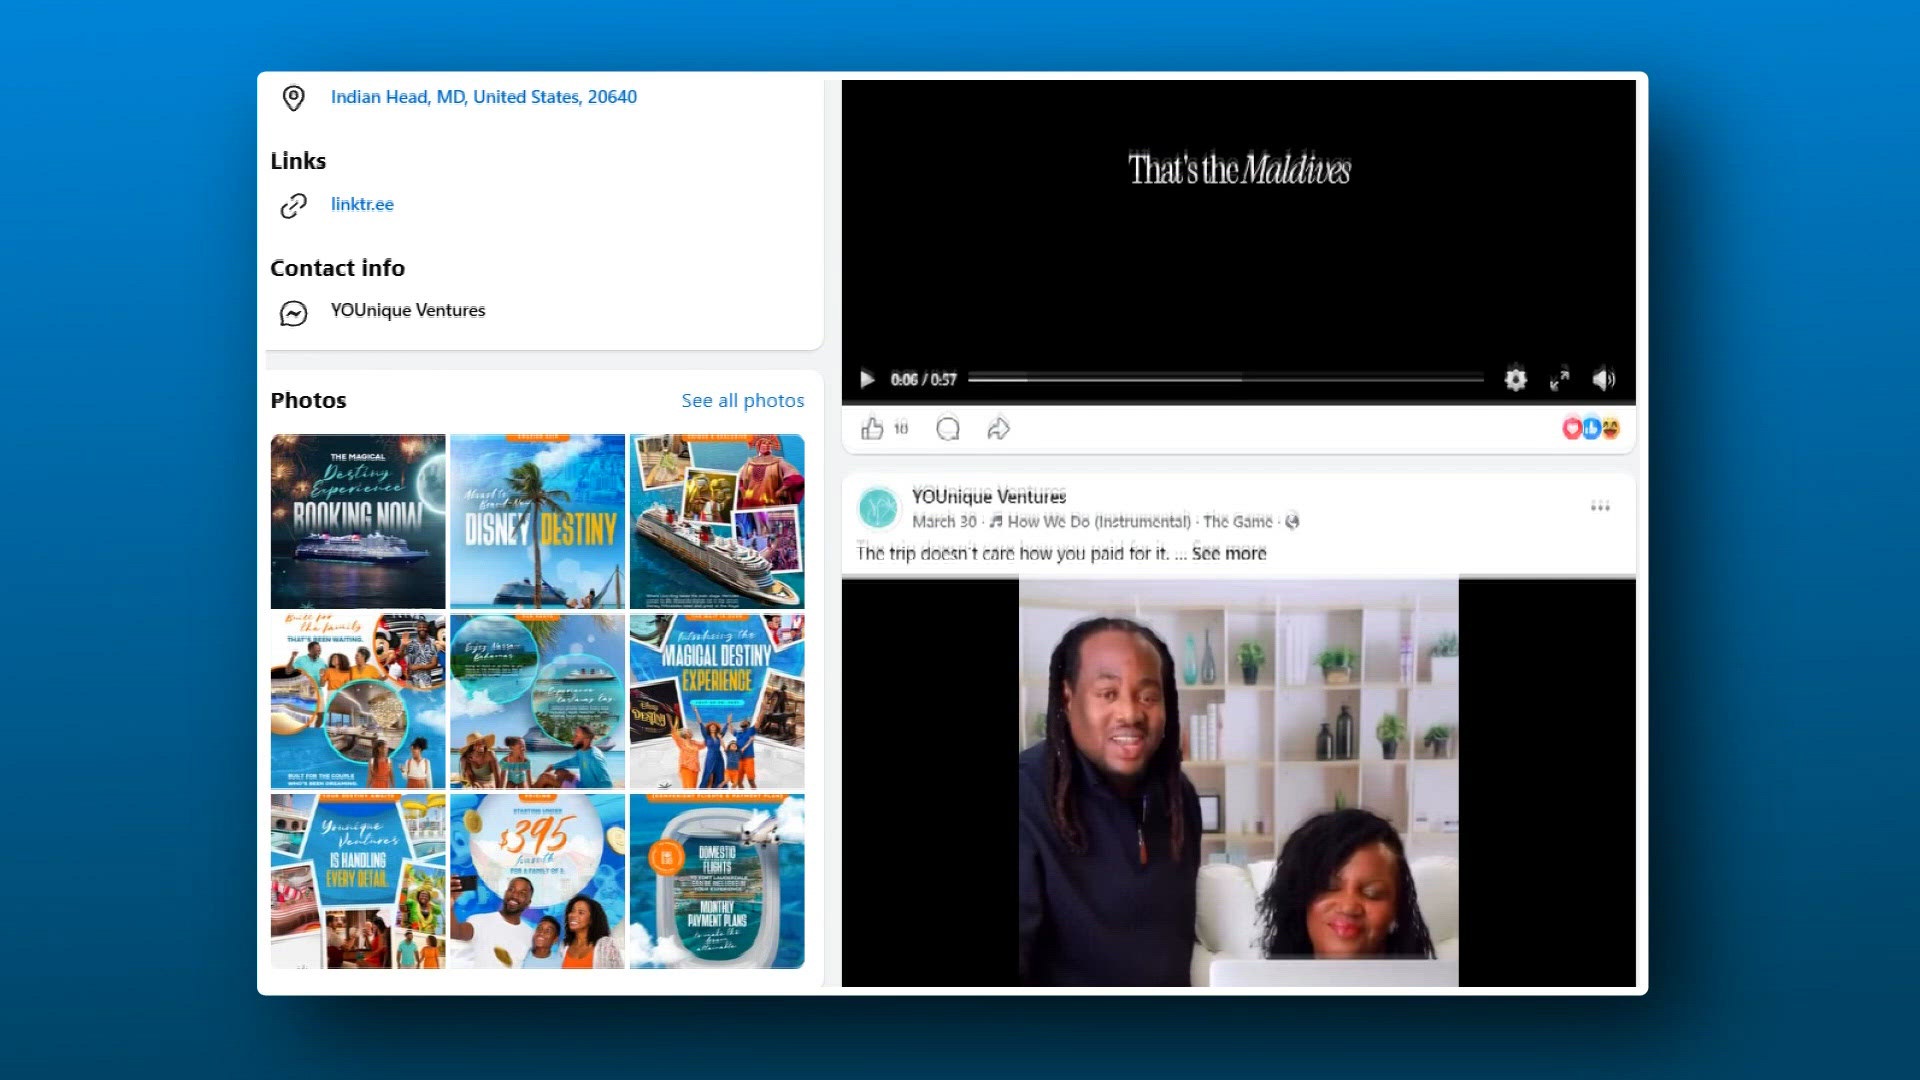View reactions emoji cluster on video post
This screenshot has width=1920, height=1080.
(1591, 428)
